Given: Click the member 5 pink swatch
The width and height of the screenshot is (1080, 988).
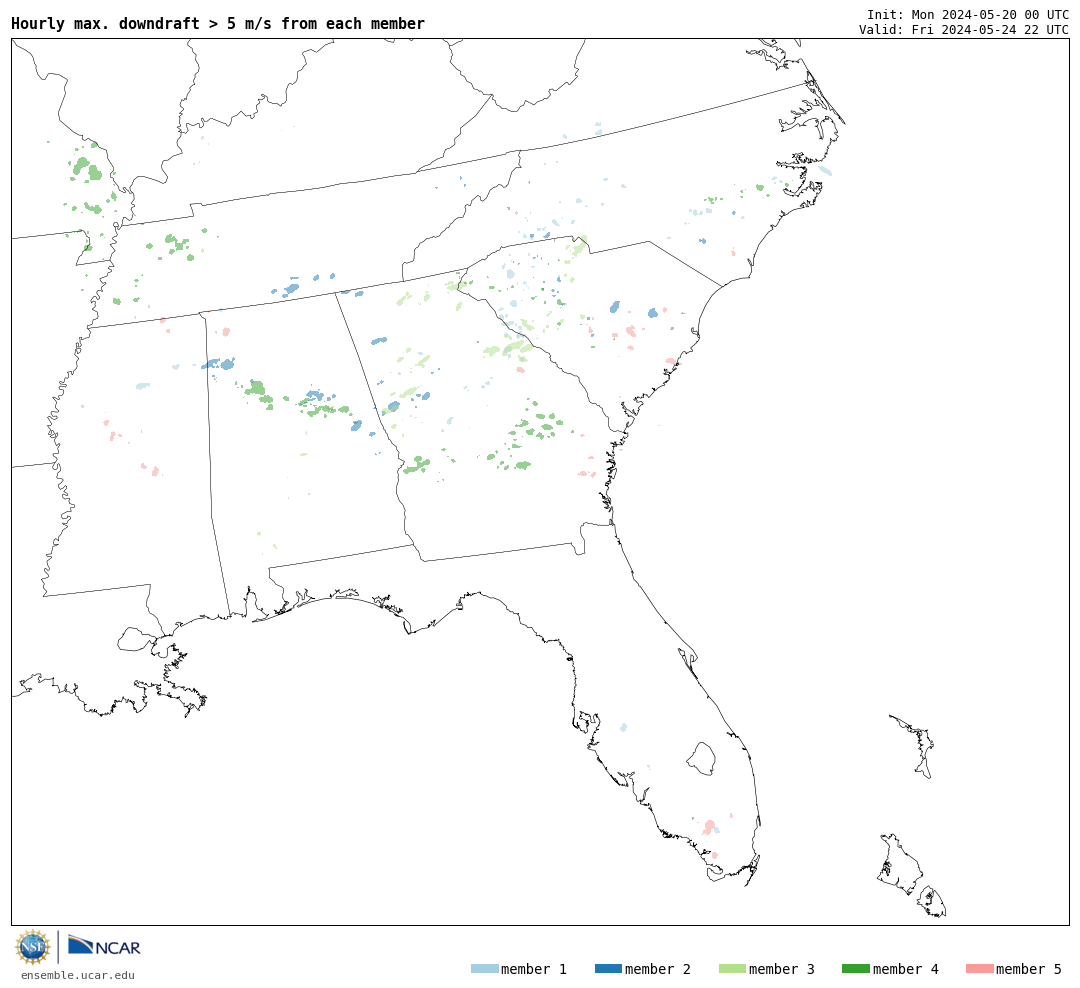Looking at the screenshot, I should click(x=979, y=968).
